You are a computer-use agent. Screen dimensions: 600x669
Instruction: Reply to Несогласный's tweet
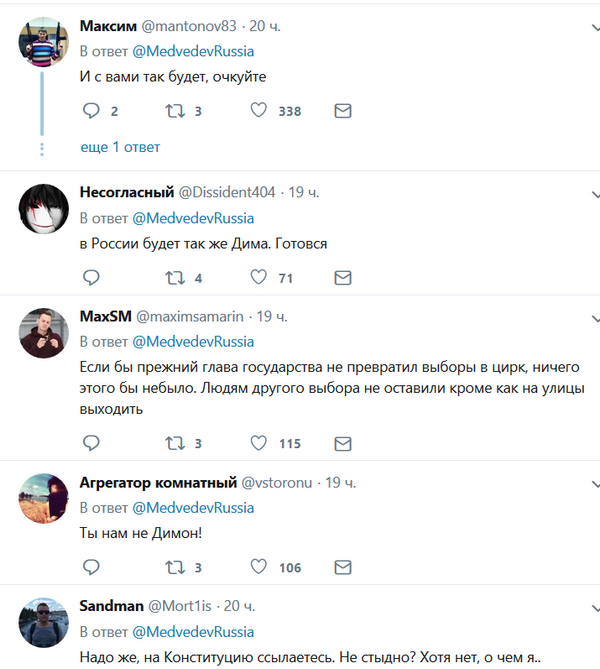pos(90,277)
